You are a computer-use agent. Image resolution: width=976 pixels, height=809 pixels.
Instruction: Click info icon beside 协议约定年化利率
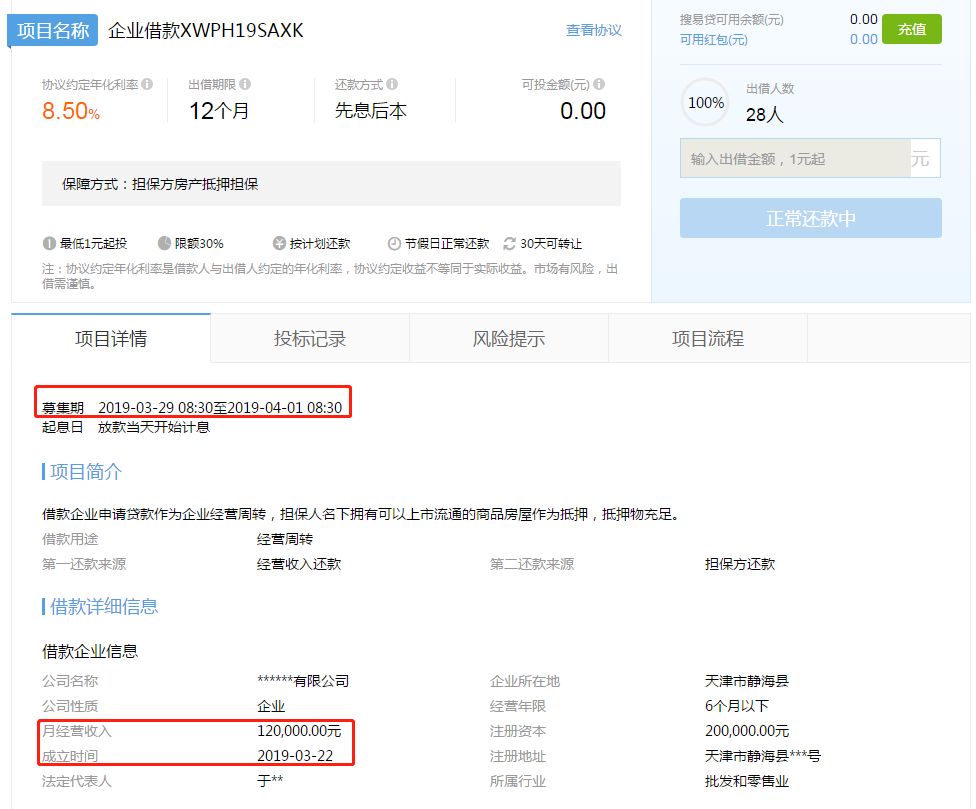(147, 85)
